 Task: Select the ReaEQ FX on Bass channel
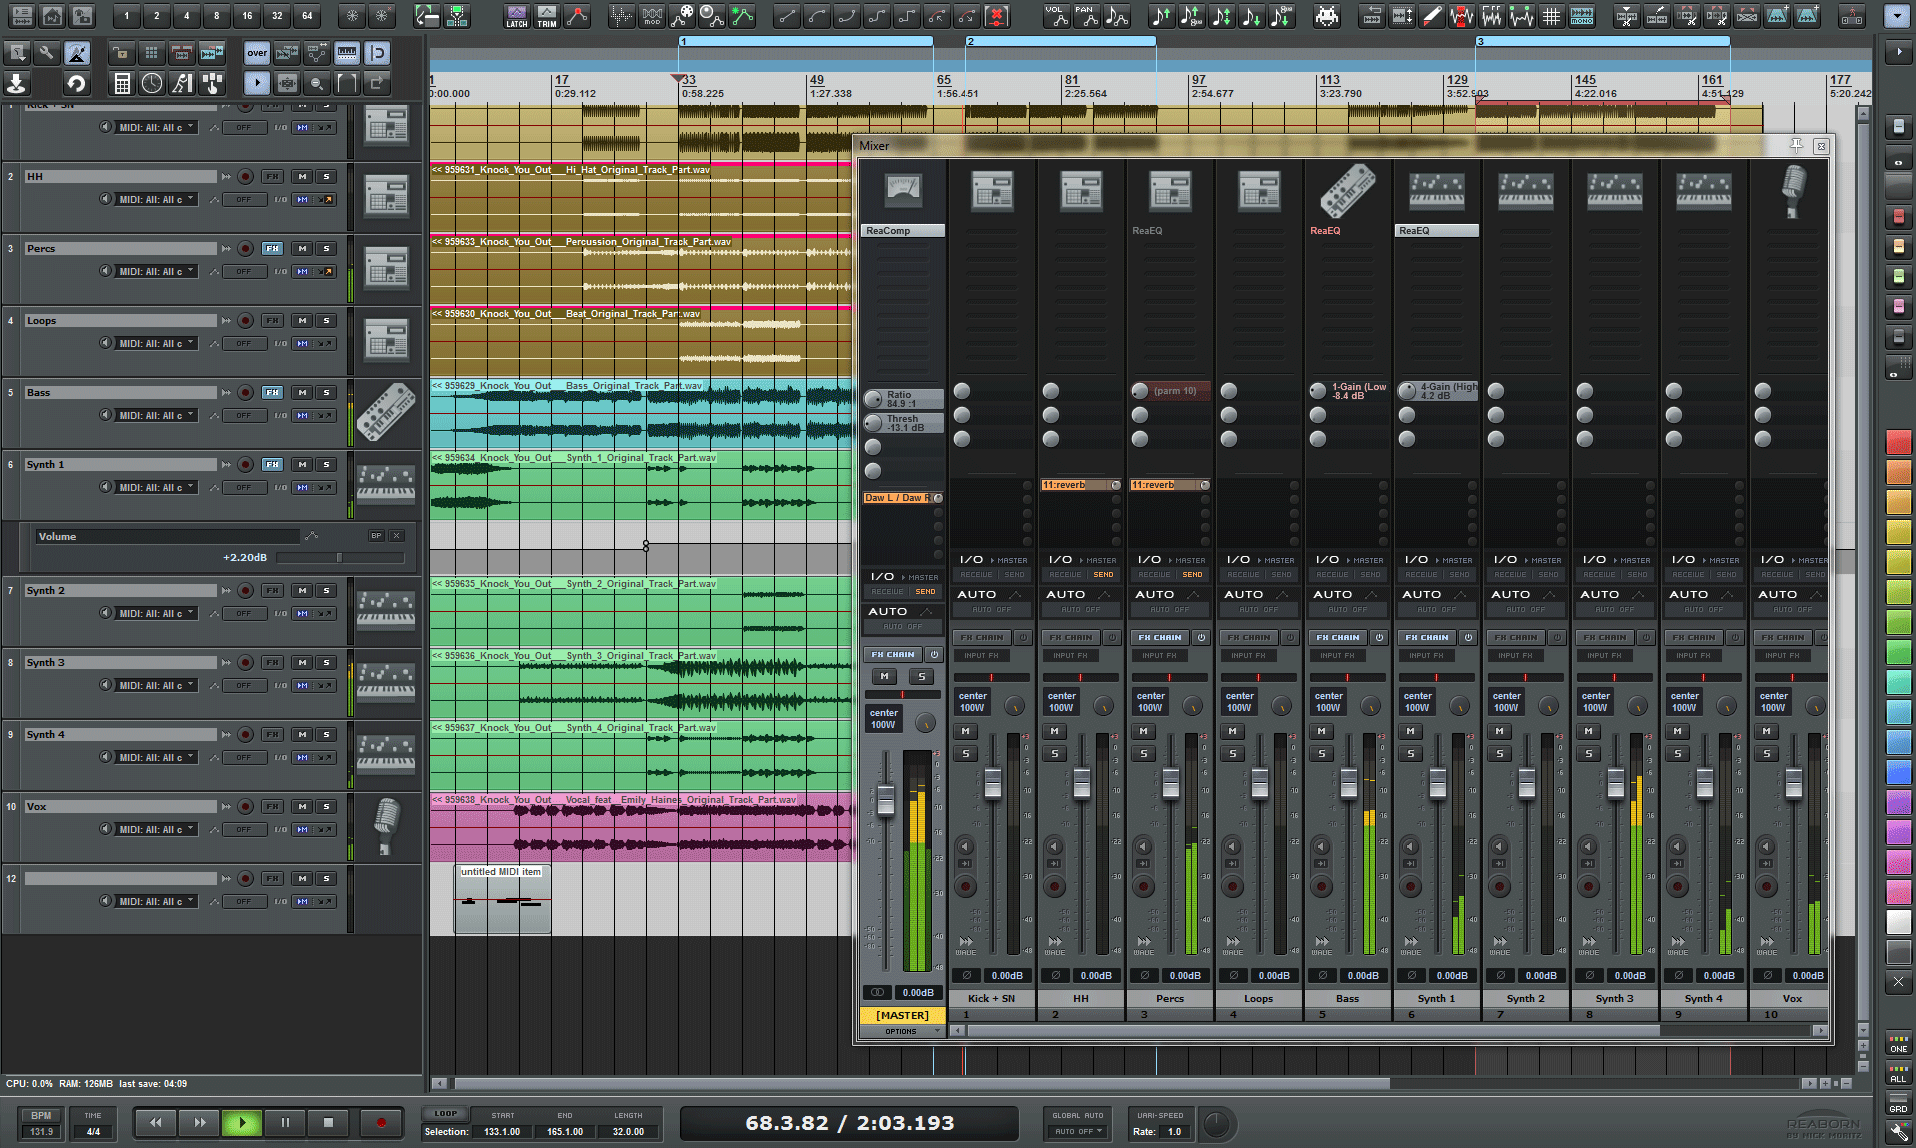tap(1347, 231)
